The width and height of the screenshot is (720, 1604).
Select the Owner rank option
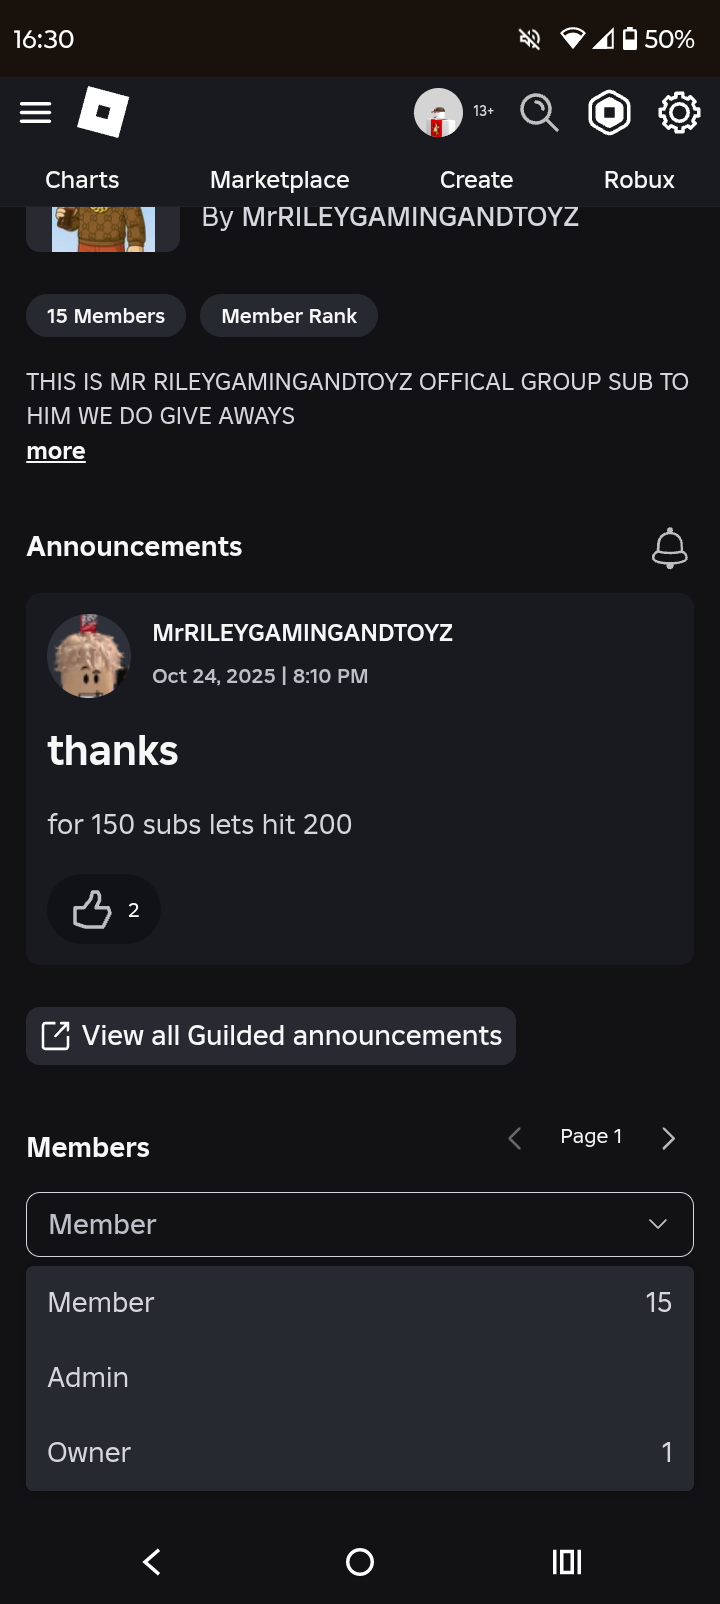point(360,1452)
